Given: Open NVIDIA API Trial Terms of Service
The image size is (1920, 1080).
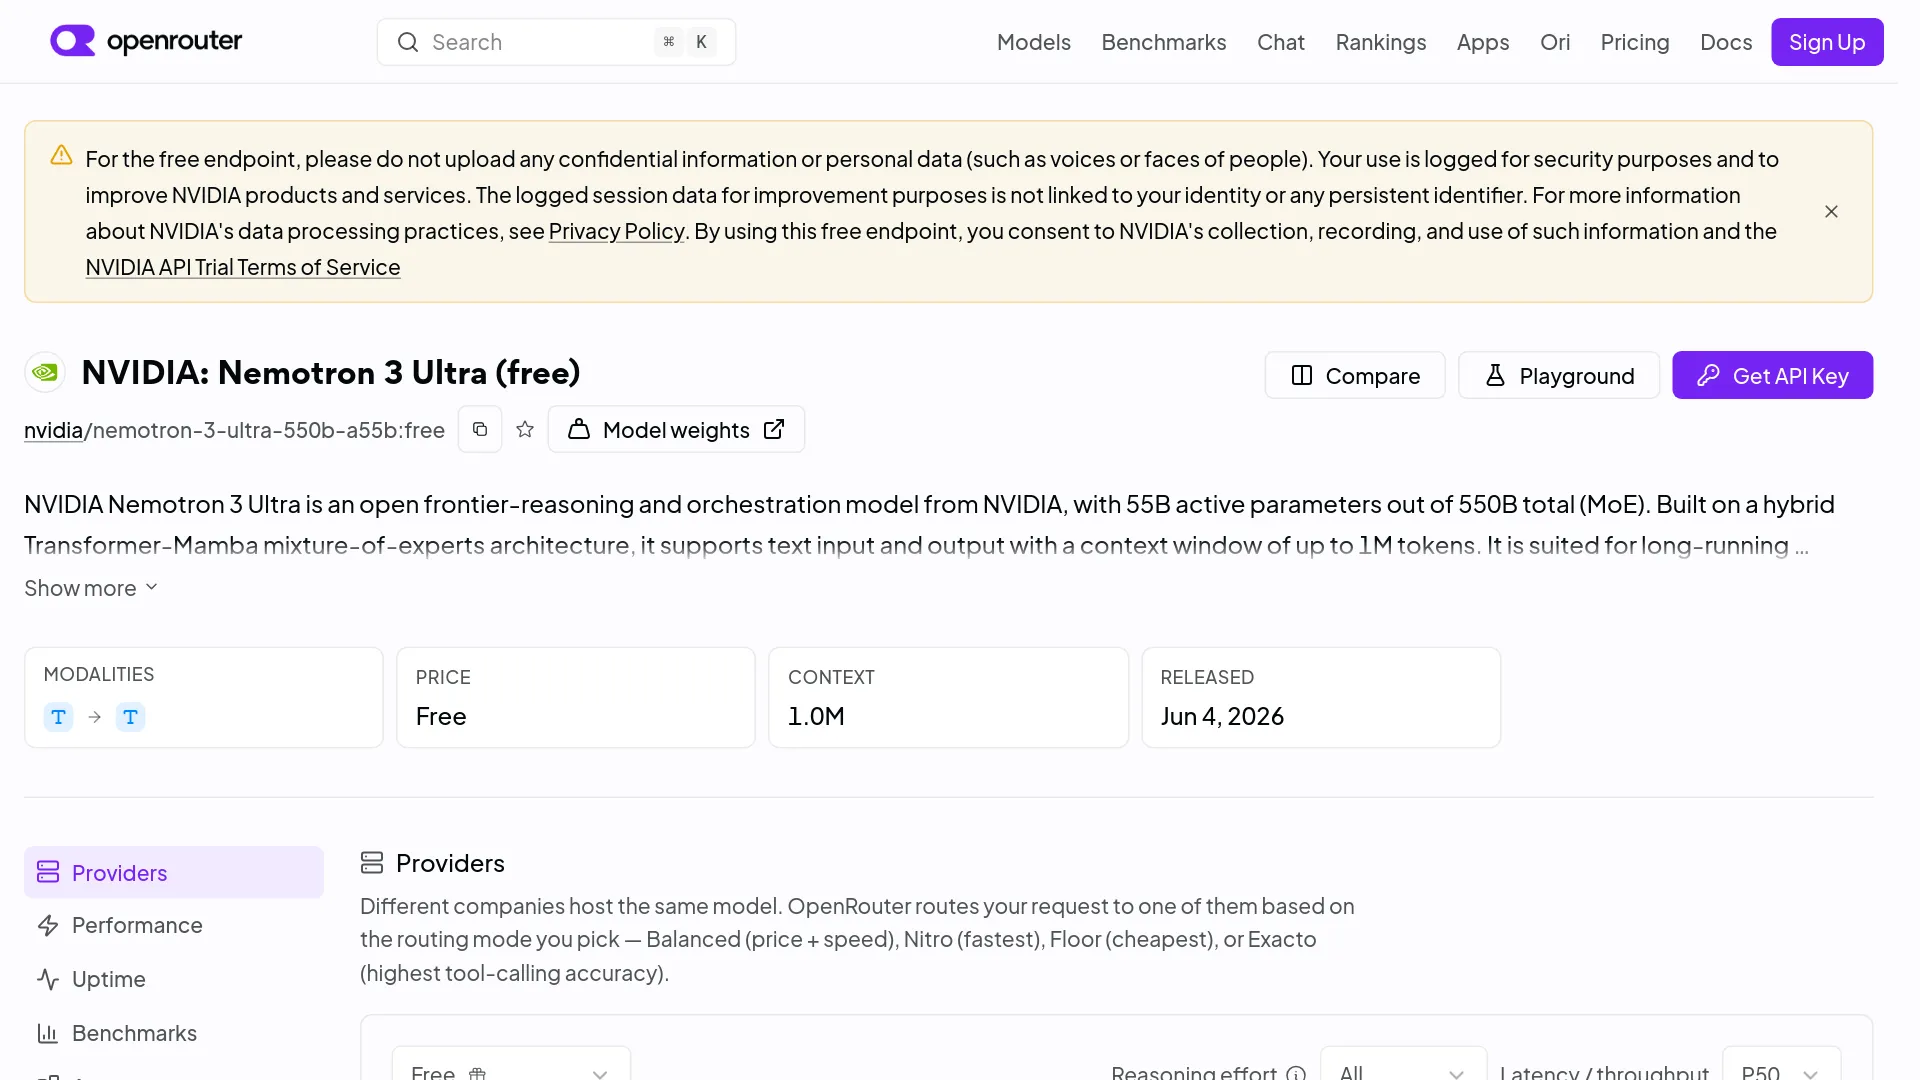Looking at the screenshot, I should pyautogui.click(x=243, y=267).
